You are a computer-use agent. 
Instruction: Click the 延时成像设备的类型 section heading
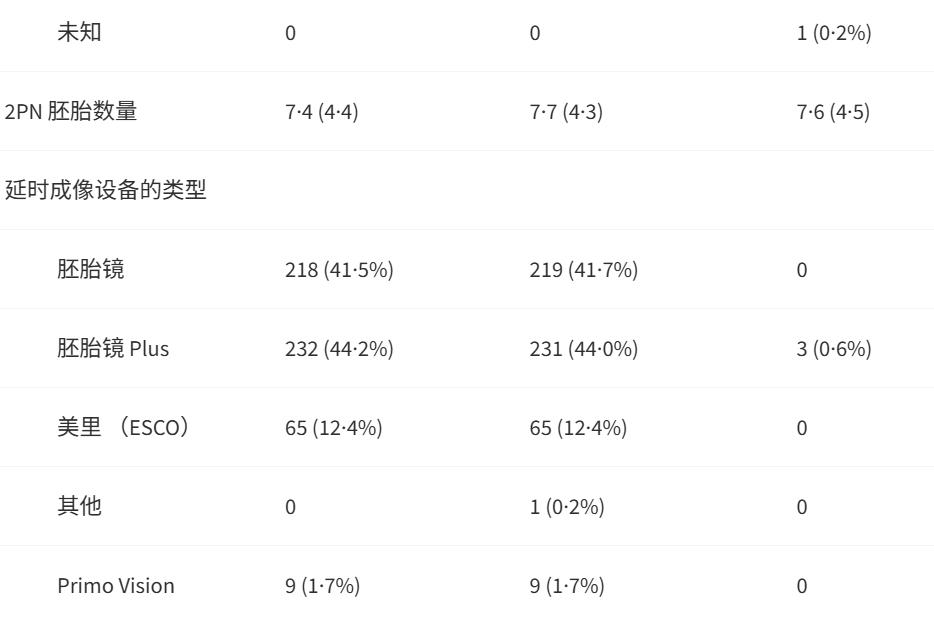coord(105,190)
